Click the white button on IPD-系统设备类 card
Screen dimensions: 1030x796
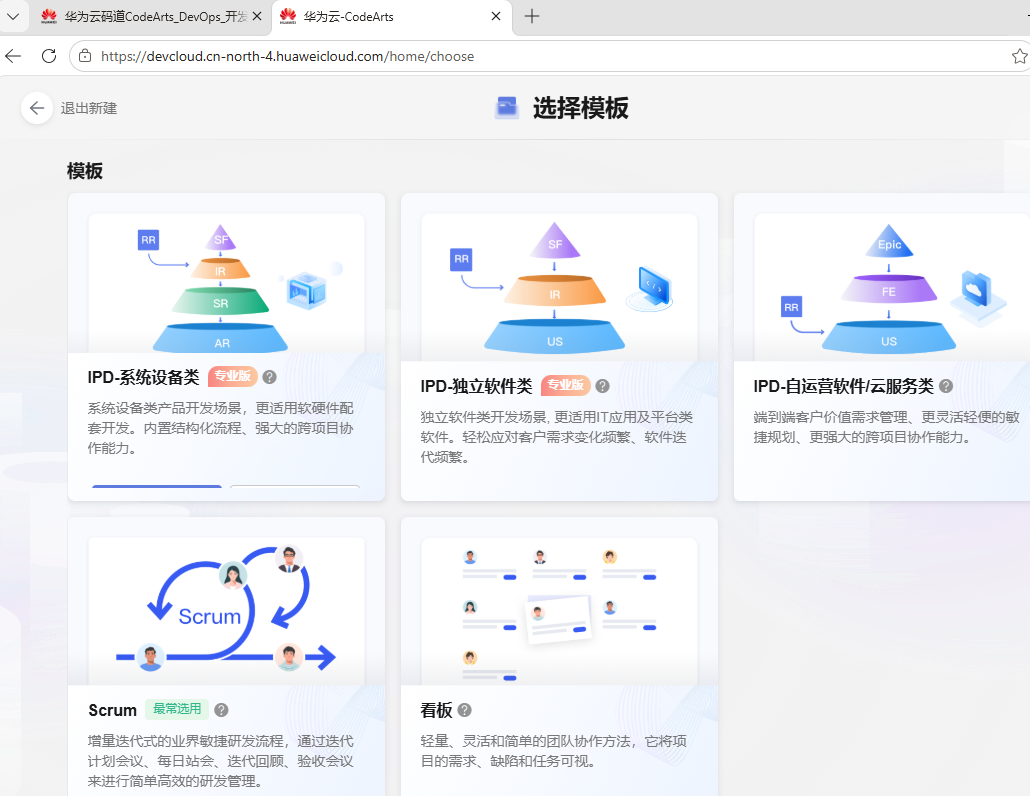pos(295,487)
